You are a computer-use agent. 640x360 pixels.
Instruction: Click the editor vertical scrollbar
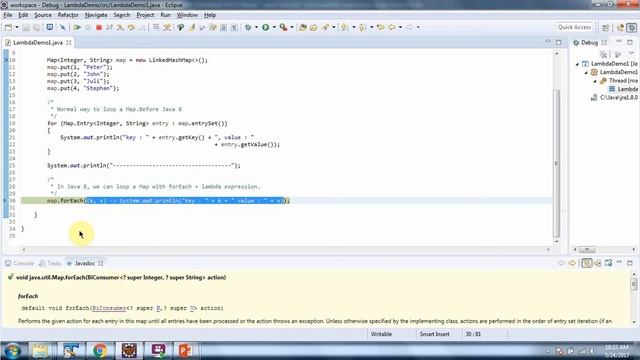pyautogui.click(x=556, y=163)
